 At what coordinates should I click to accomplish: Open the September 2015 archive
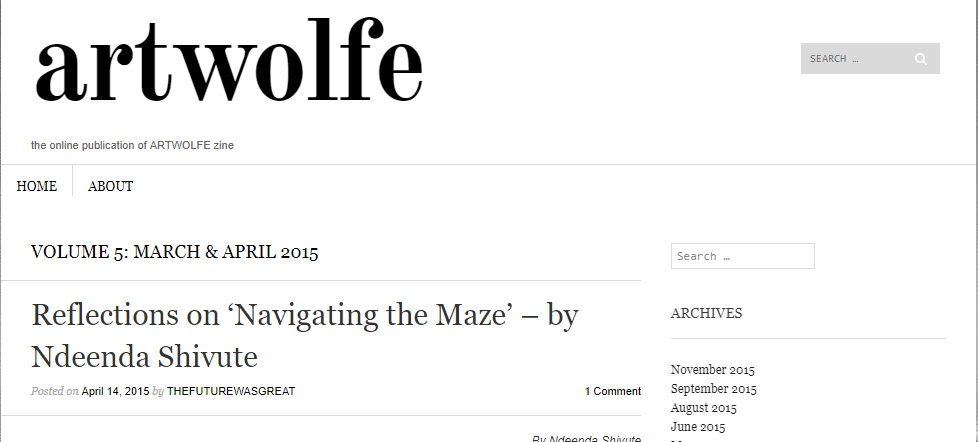click(714, 389)
